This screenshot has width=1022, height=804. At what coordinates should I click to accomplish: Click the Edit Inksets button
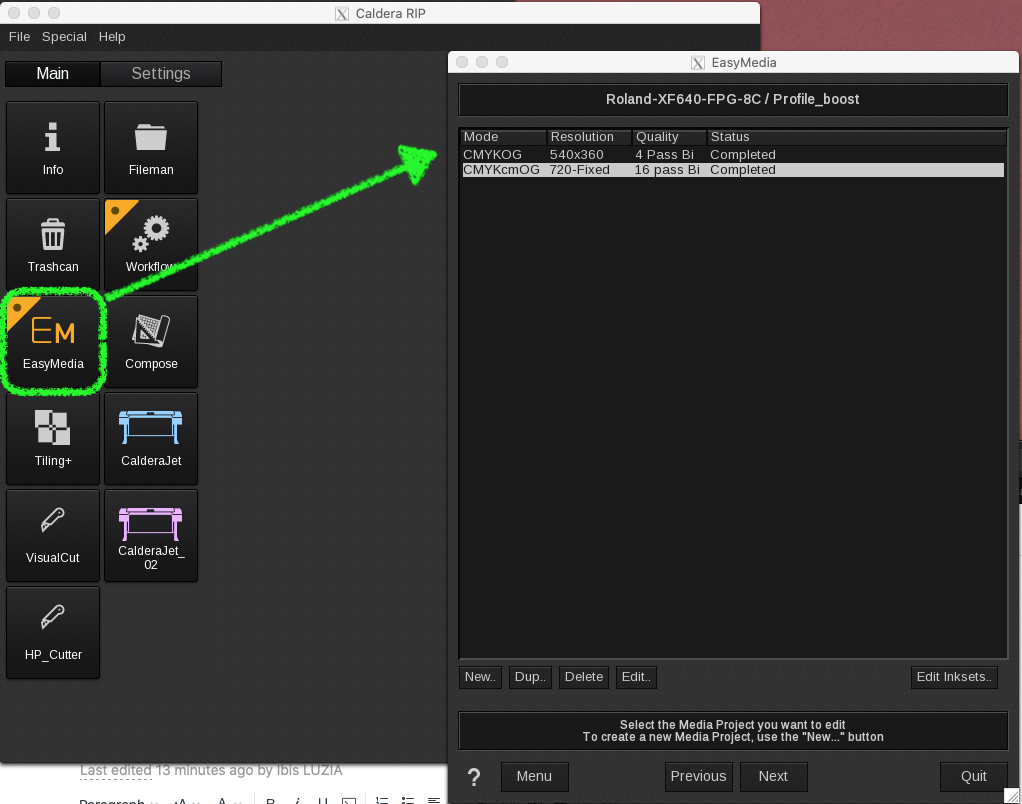953,677
